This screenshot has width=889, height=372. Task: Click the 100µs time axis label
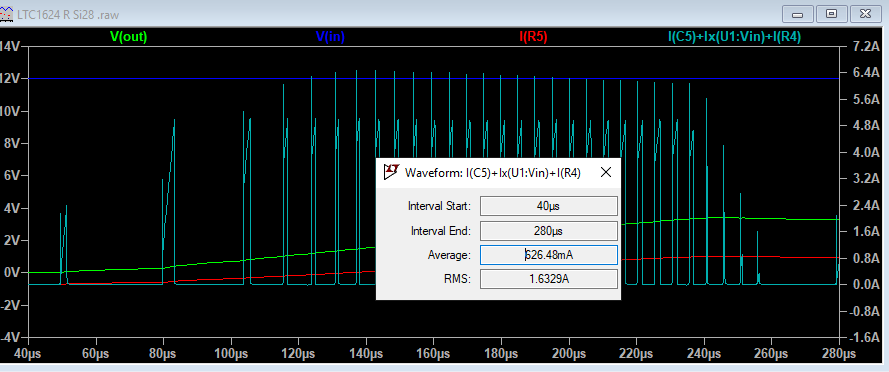(x=231, y=354)
